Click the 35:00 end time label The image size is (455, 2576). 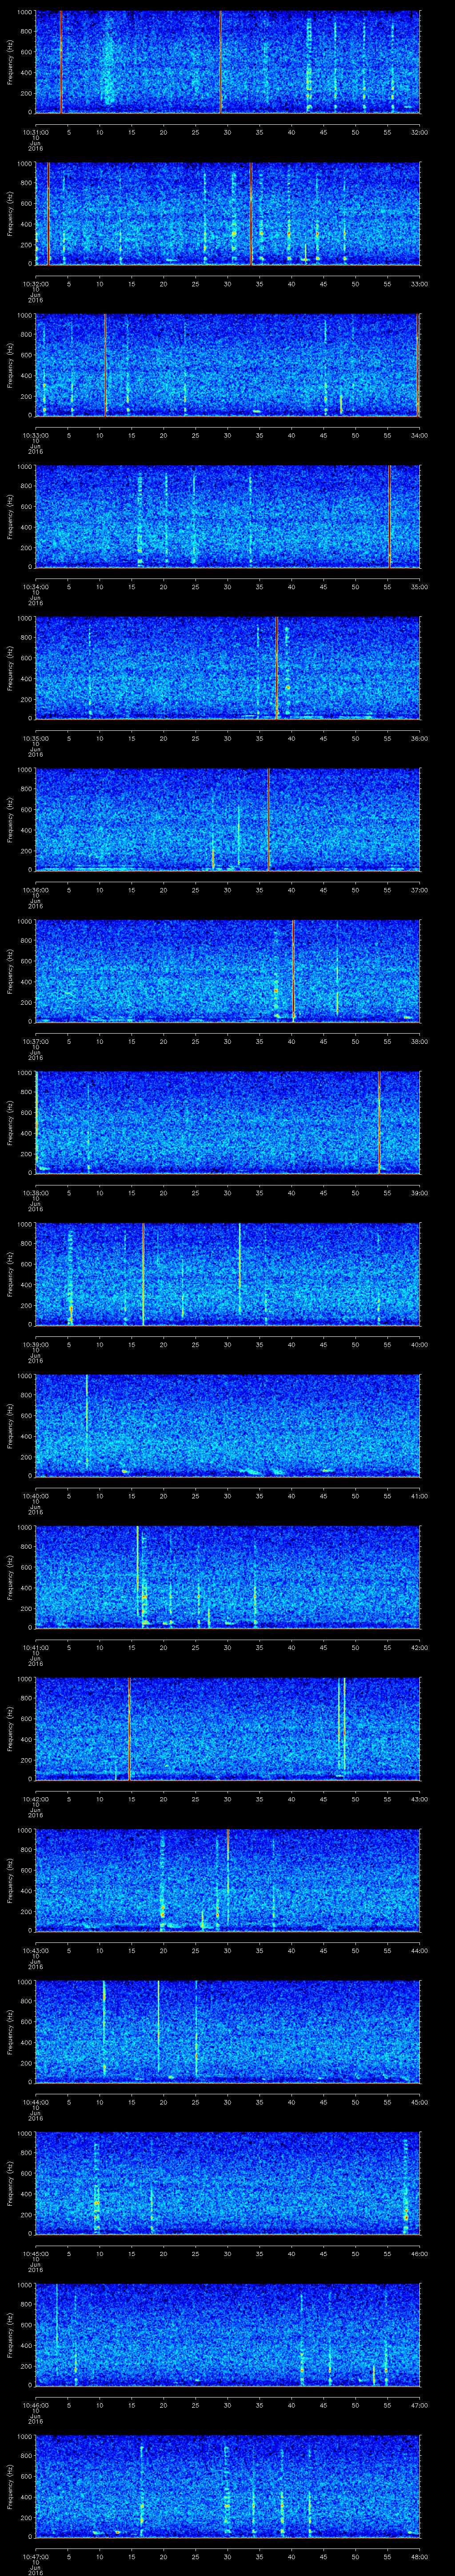pos(419,586)
